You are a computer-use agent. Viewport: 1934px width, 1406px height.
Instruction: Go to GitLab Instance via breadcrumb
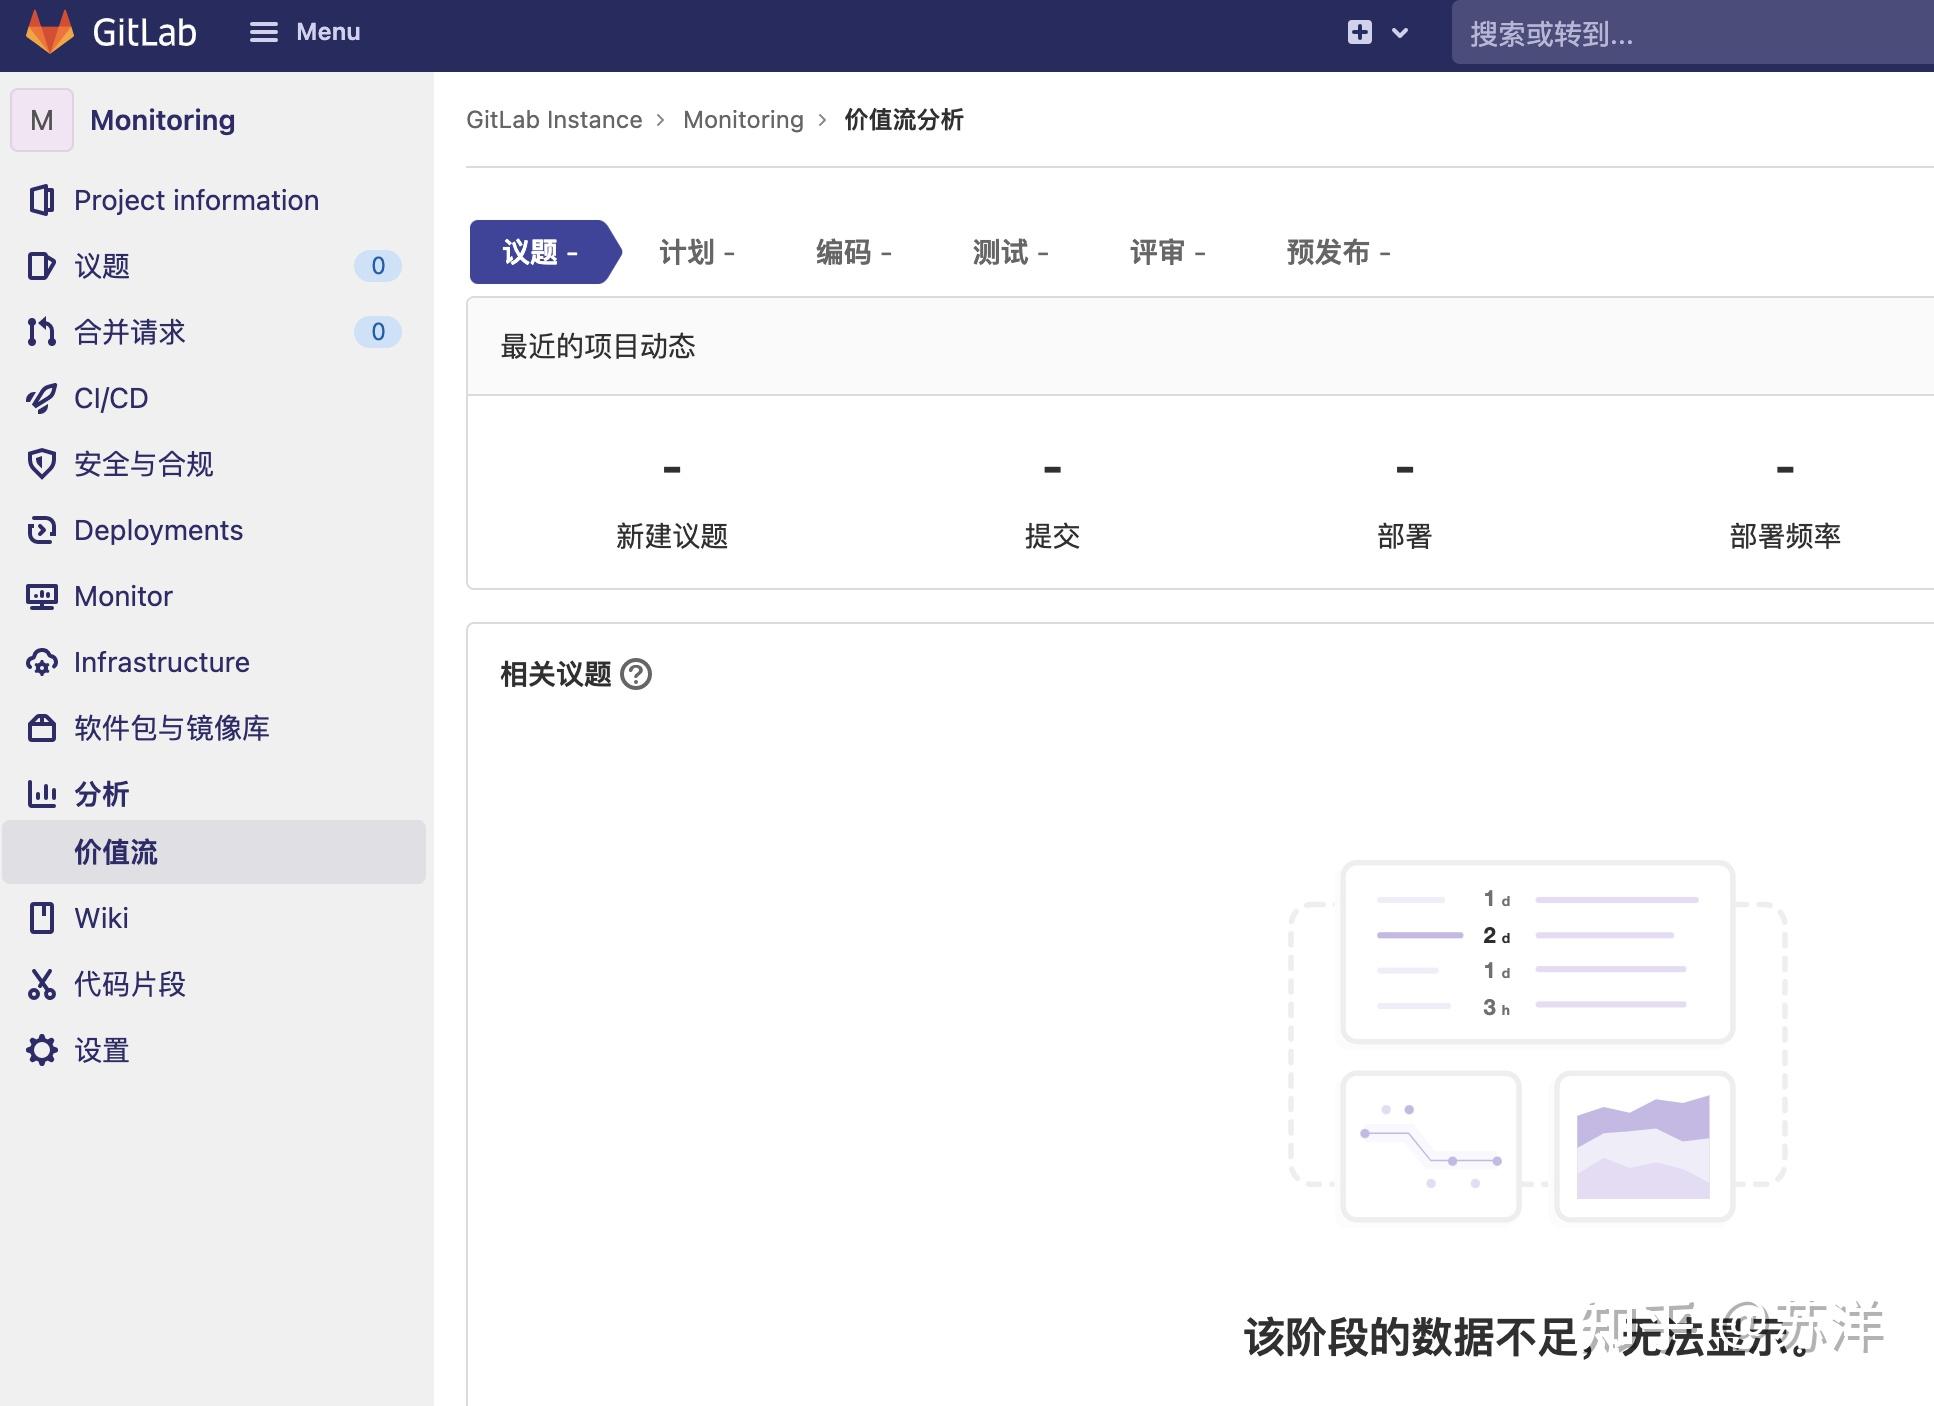tap(555, 119)
